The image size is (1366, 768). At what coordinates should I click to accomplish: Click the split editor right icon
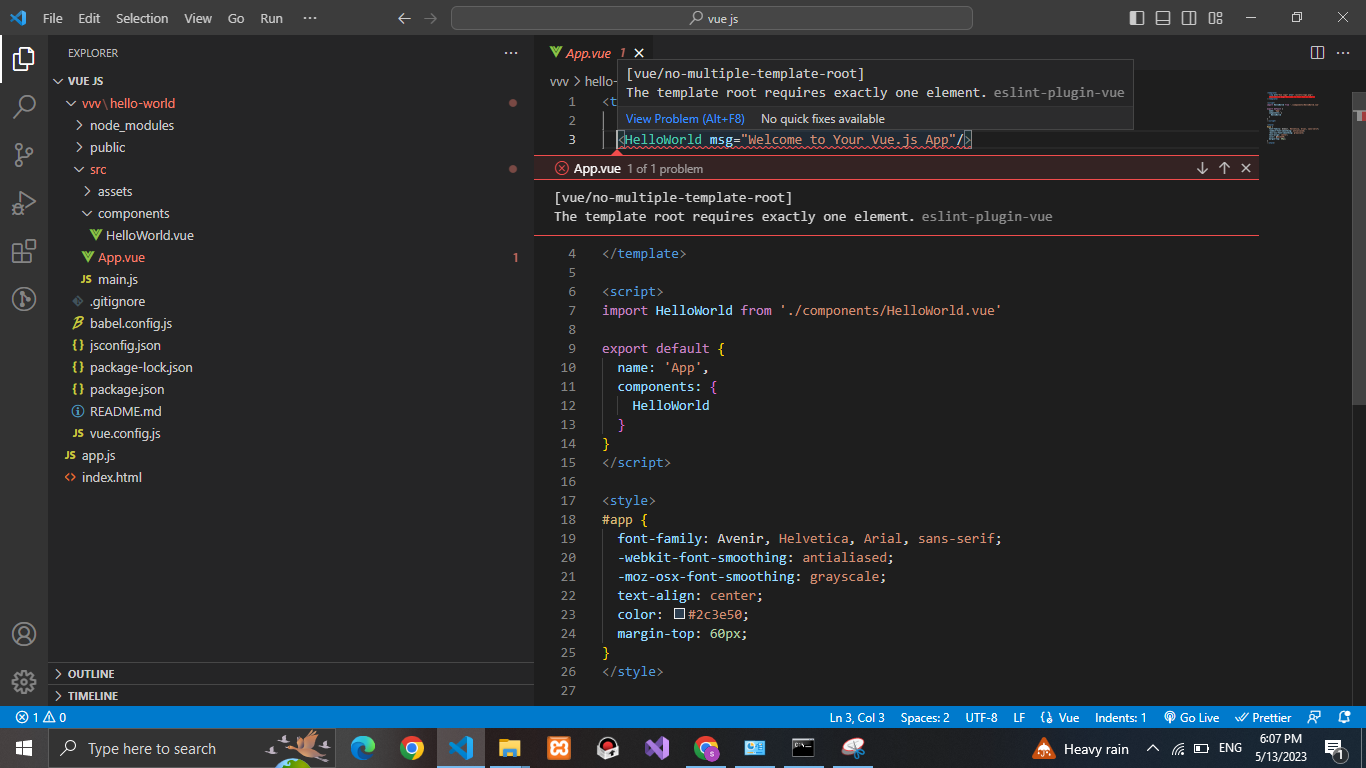(x=1317, y=53)
